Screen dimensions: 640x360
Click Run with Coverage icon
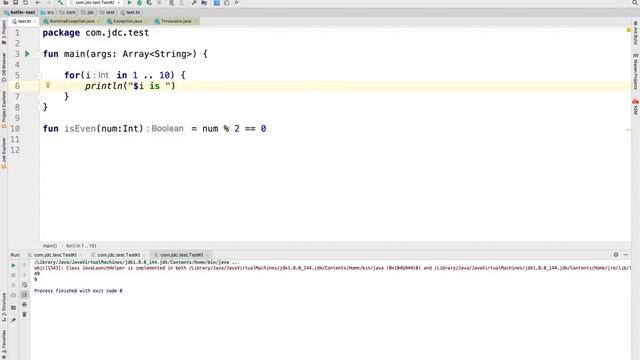point(149,2)
